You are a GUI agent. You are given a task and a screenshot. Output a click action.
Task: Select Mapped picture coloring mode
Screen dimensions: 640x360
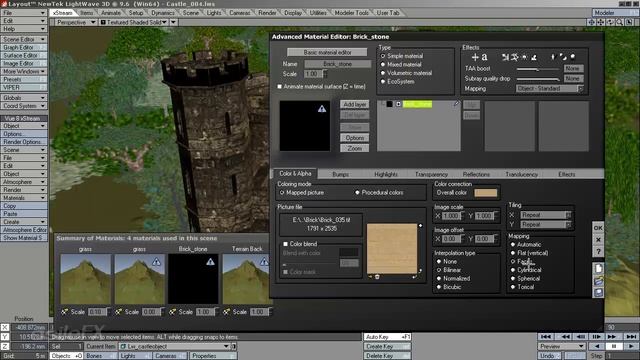coord(302,193)
